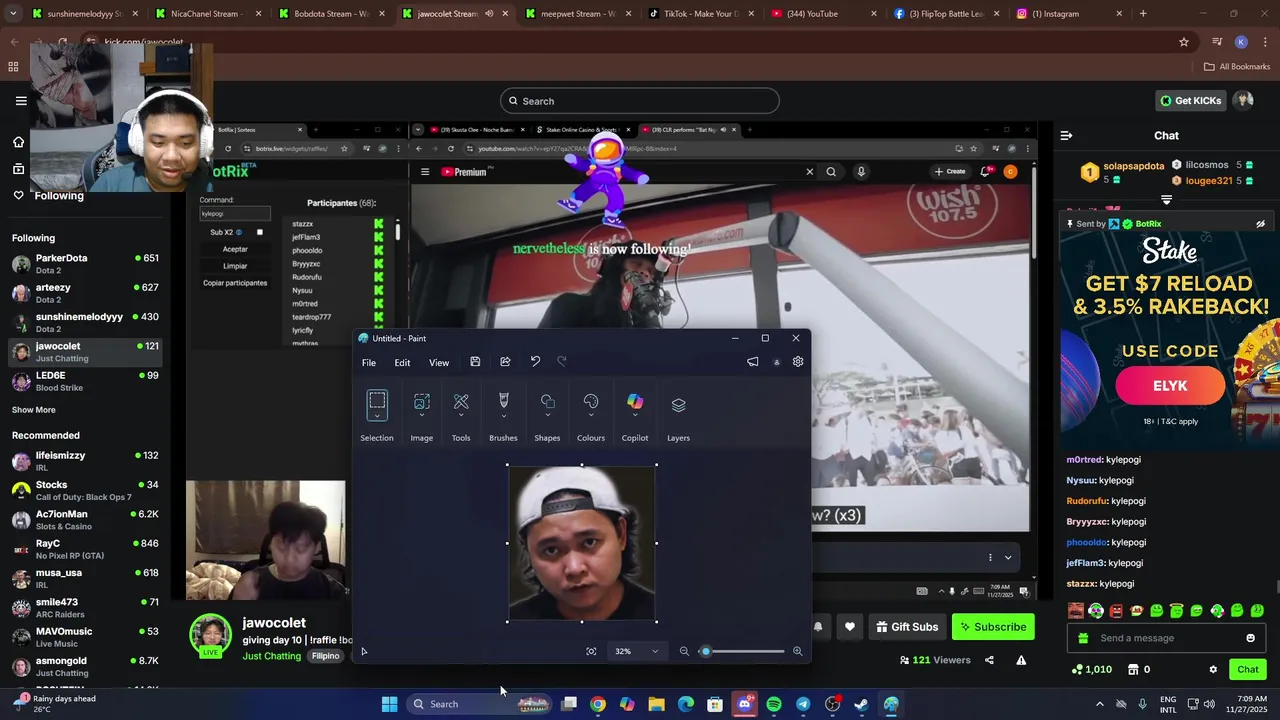The height and width of the screenshot is (720, 1280).
Task: Click the Gift Subs button
Action: (x=907, y=627)
